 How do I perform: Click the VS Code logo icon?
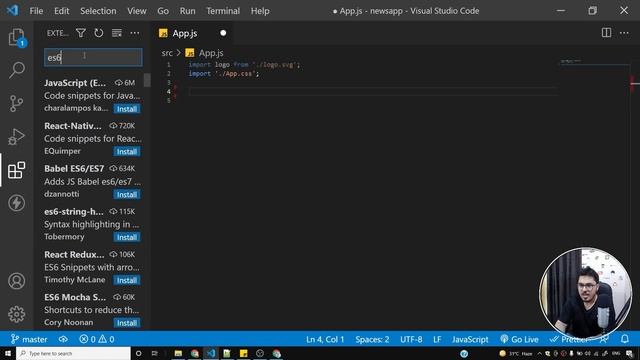12,10
